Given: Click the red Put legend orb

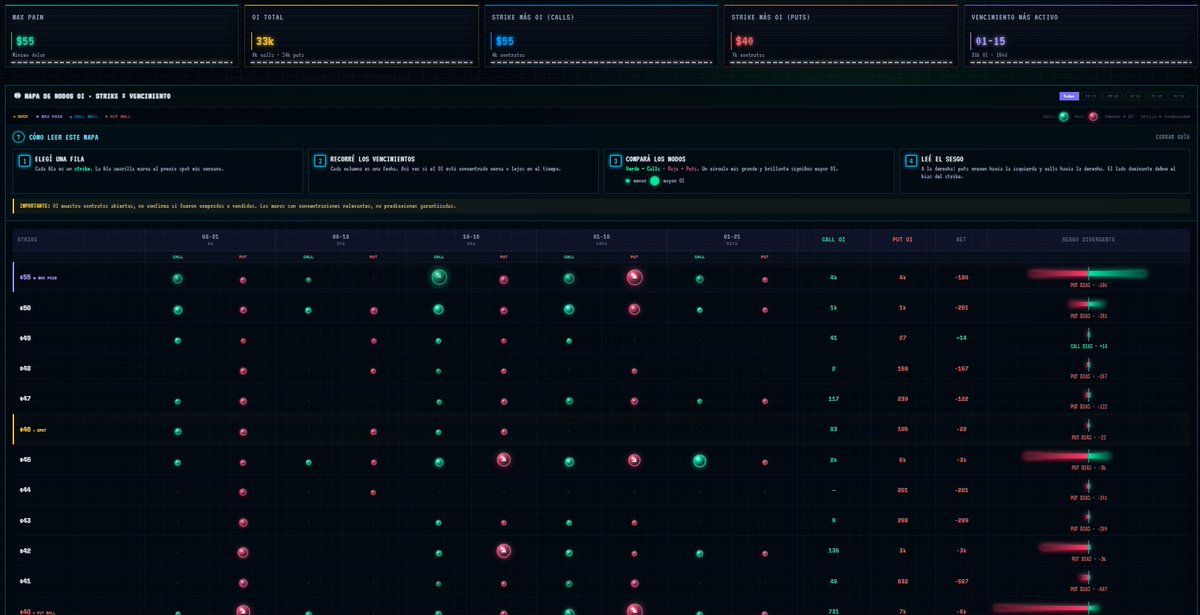Looking at the screenshot, I should (x=1093, y=116).
